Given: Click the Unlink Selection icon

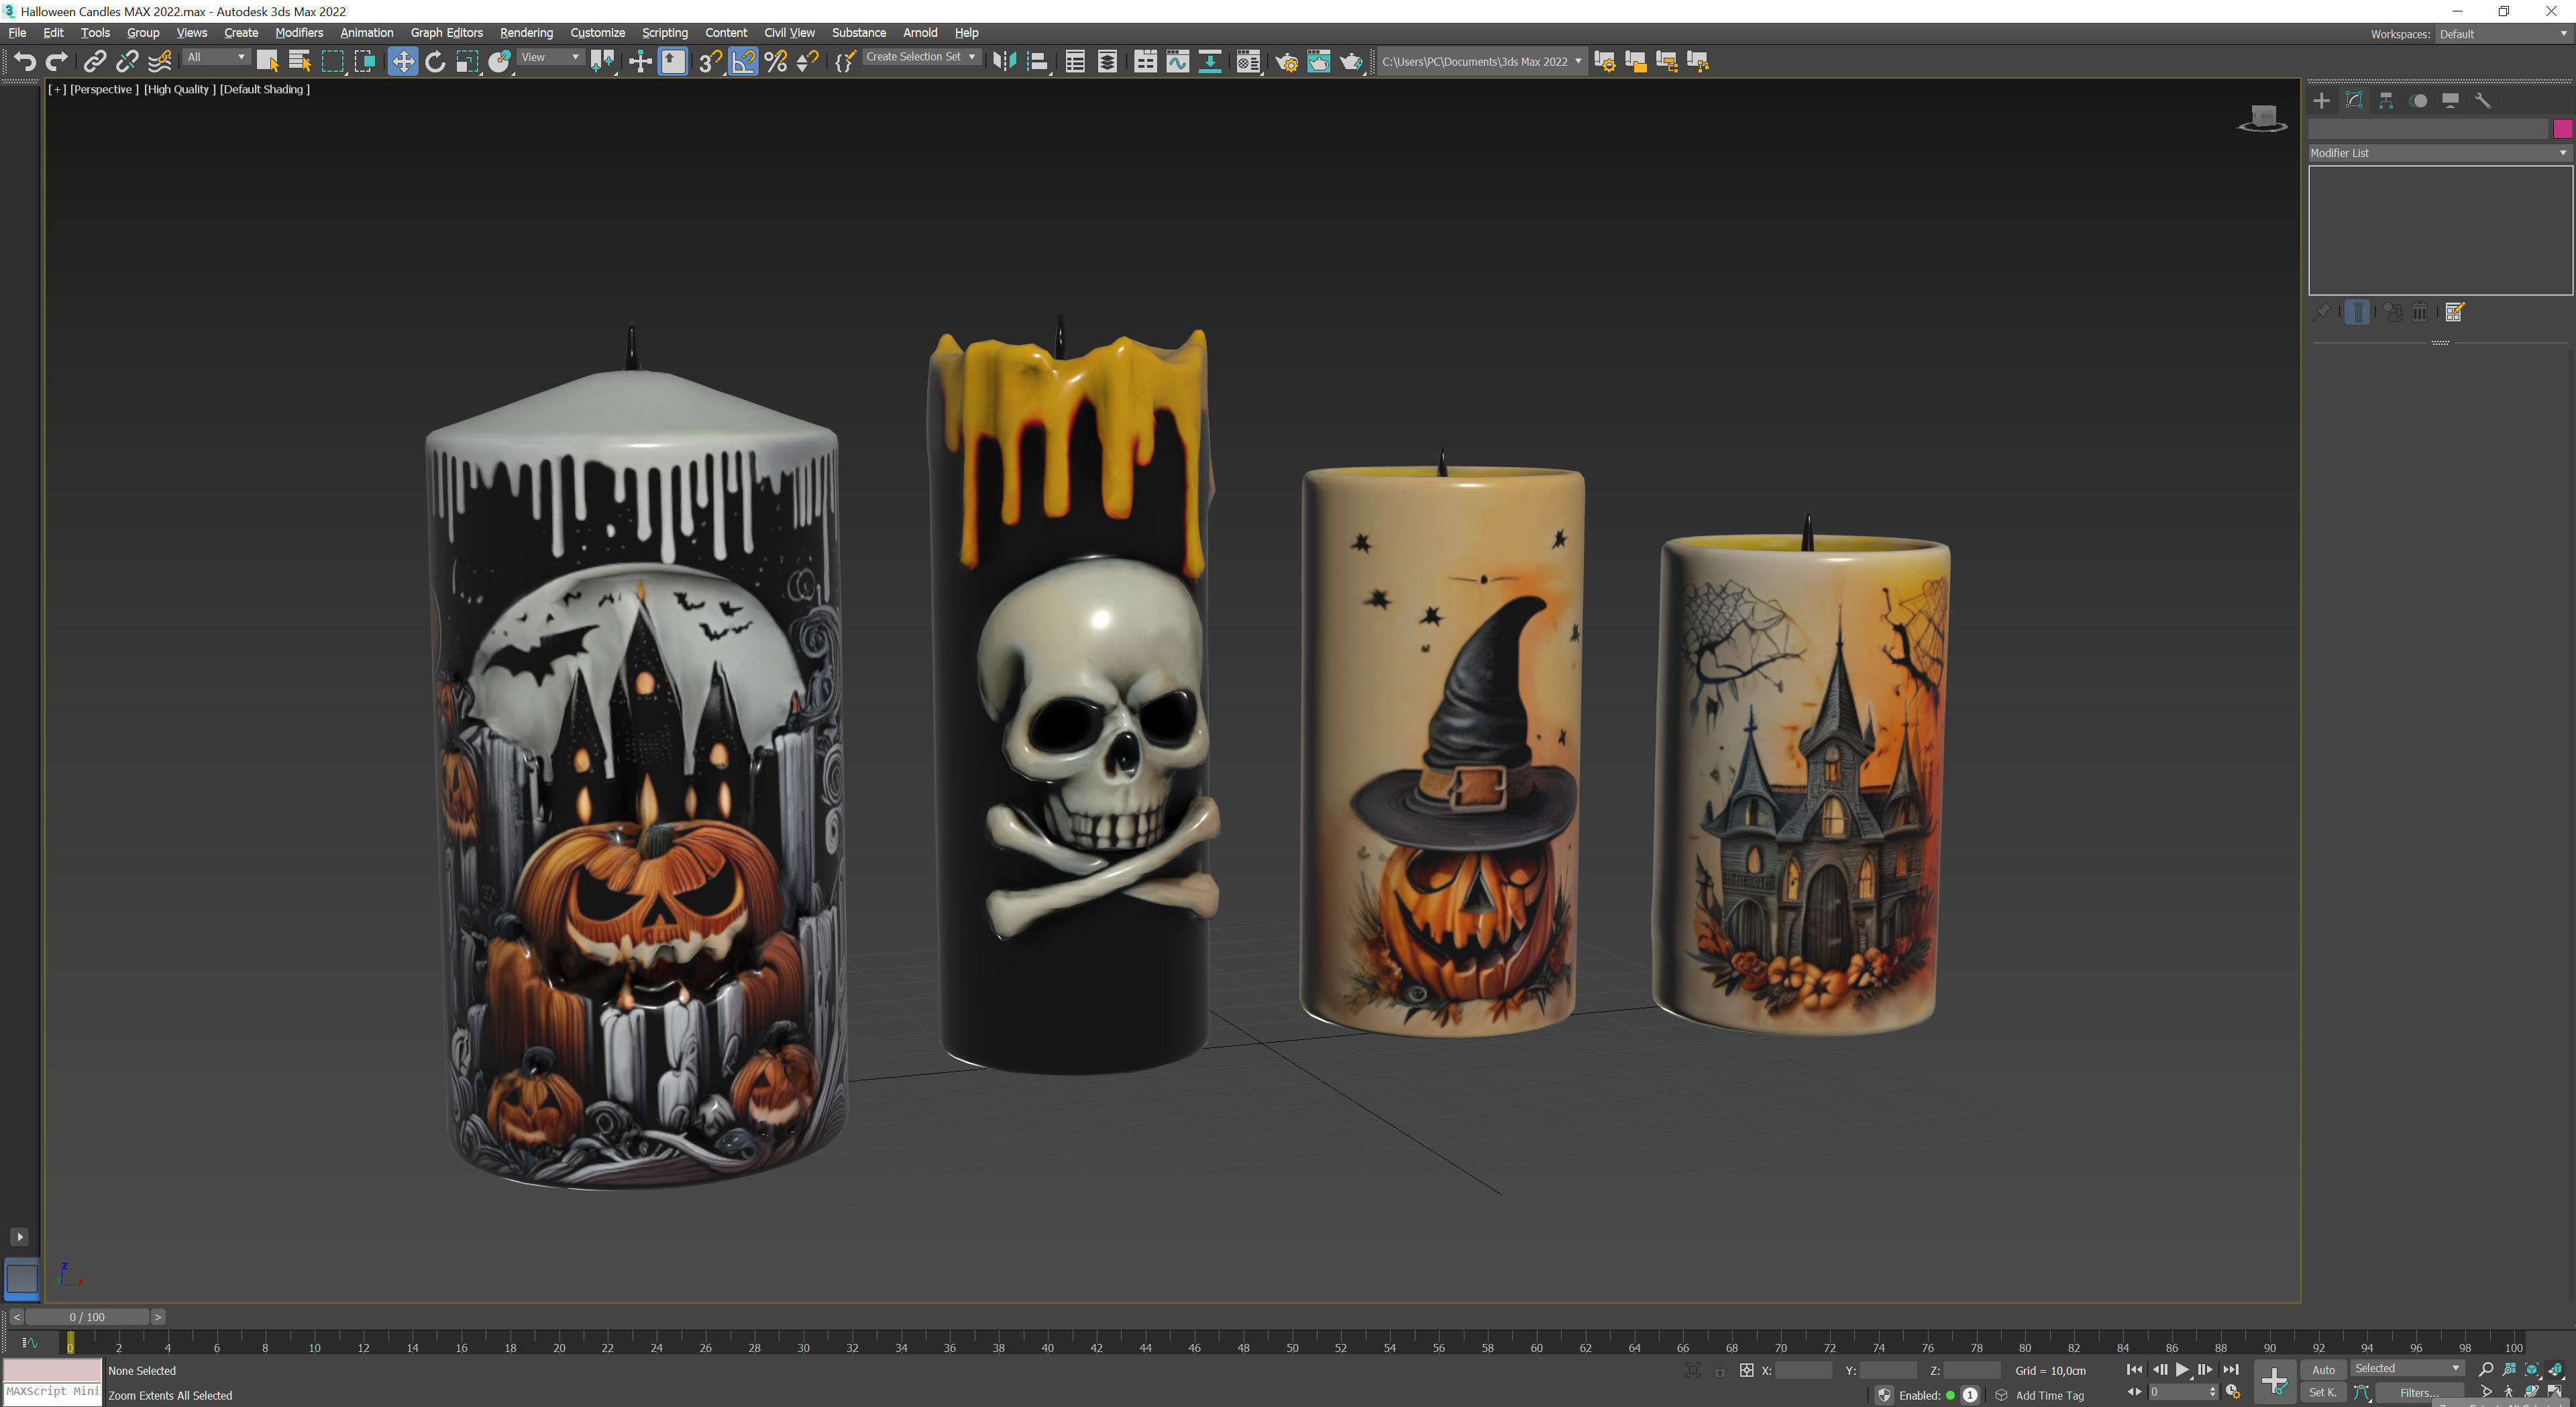Looking at the screenshot, I should click(x=126, y=62).
